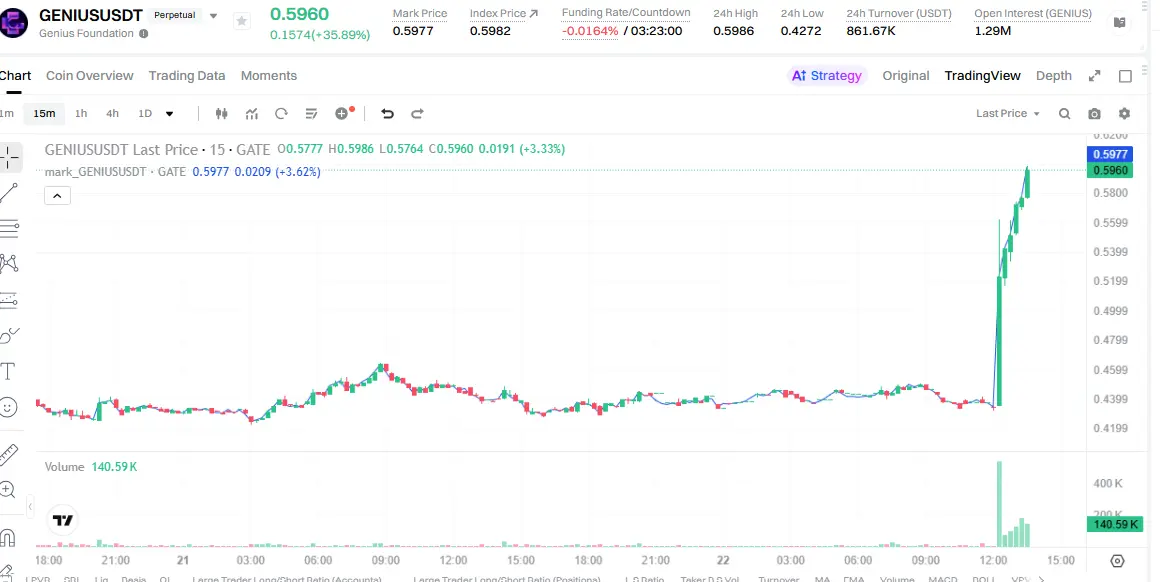1160x582 pixels.
Task: Select the horizontal lines Fibonacci tool
Action: (9, 229)
